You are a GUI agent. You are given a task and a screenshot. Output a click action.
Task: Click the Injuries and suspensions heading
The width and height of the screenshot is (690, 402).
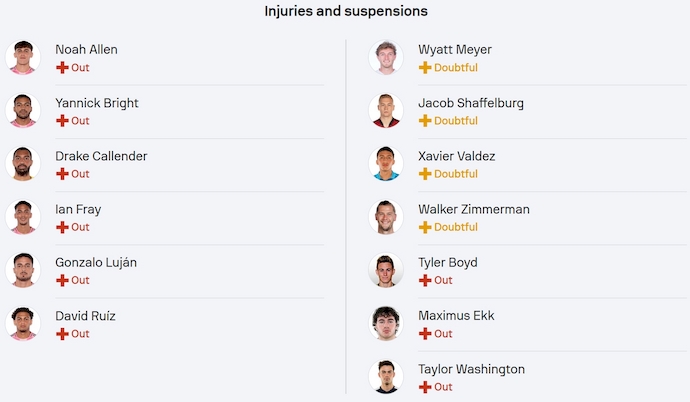[x=346, y=11]
